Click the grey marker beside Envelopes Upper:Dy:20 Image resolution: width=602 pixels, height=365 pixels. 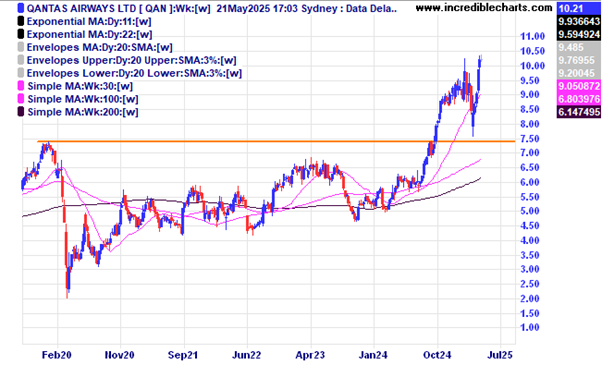21,60
